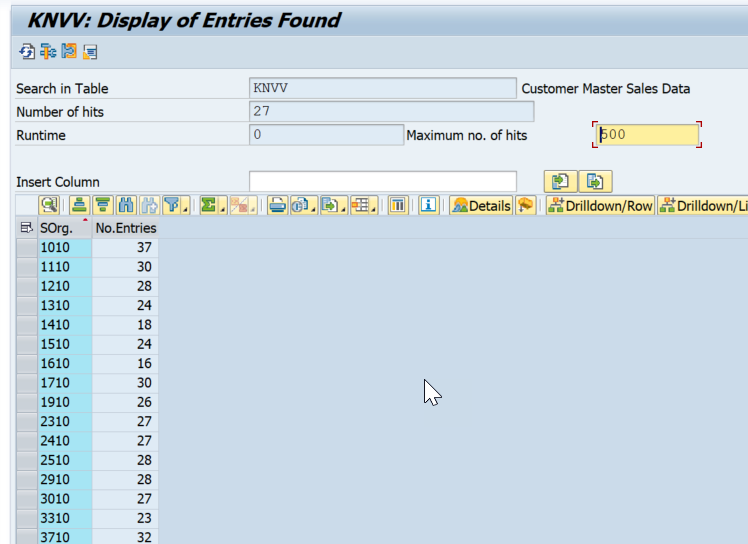Viewport: 748px width, 544px height.
Task: Click first button right of Insert Column field
Action: [559, 181]
